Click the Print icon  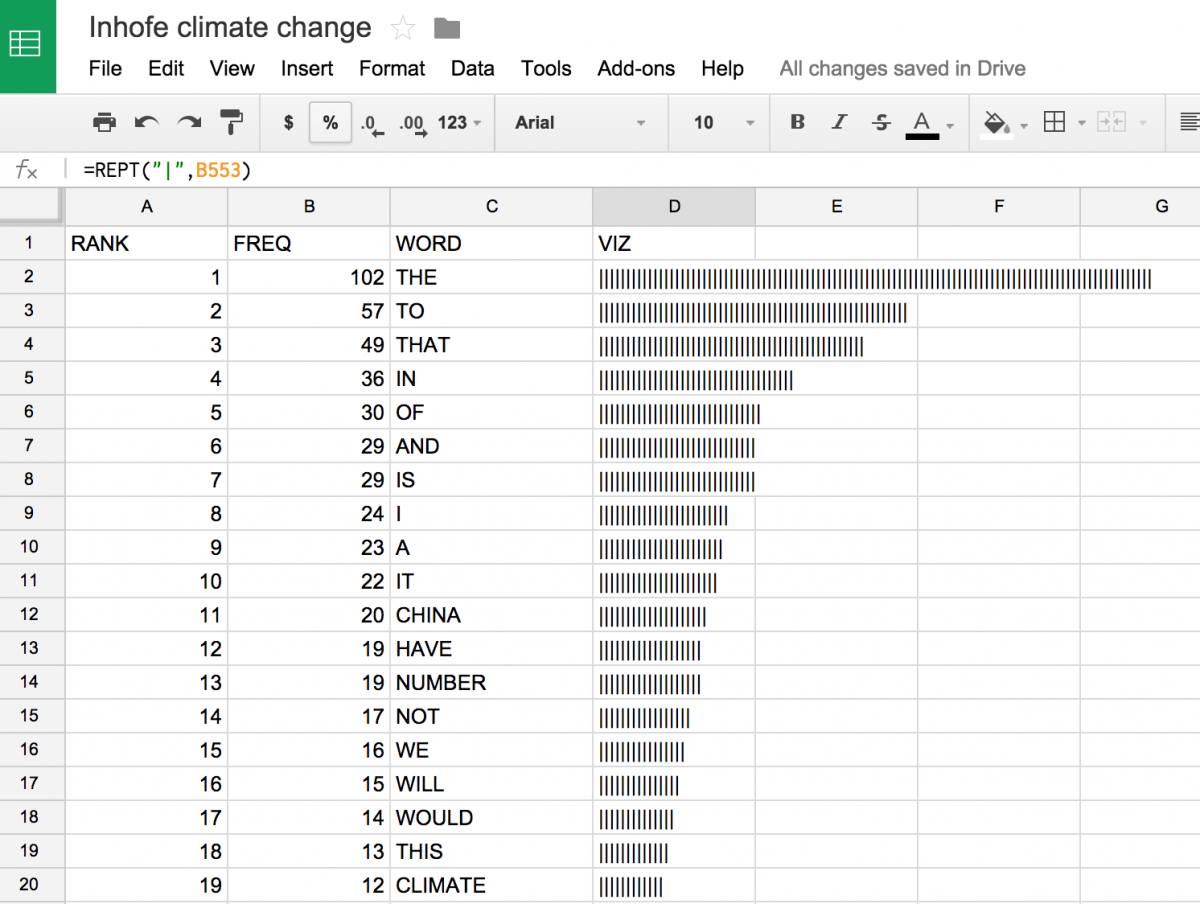click(x=104, y=122)
